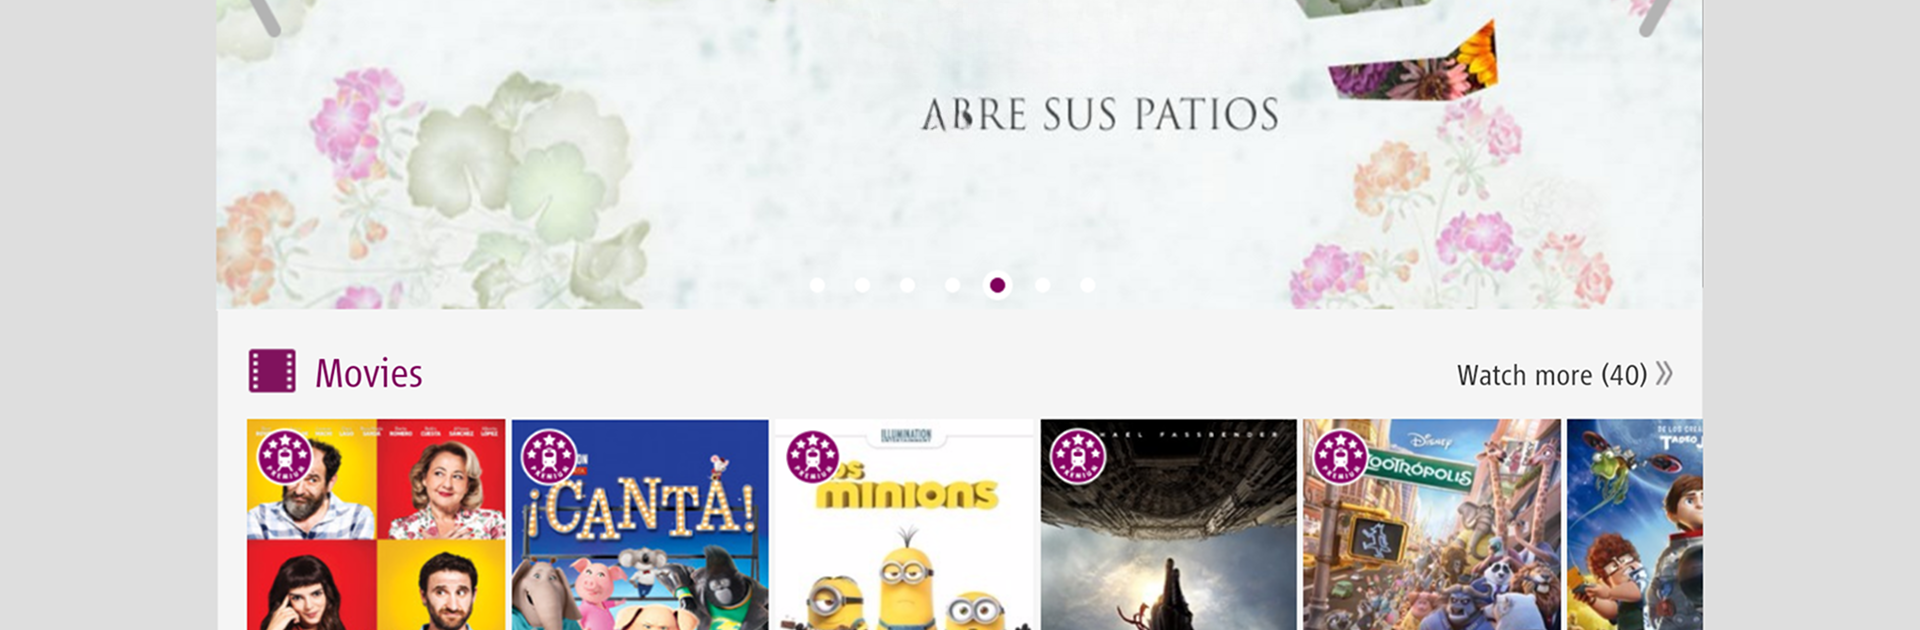Click the Movies film strip icon

272,371
